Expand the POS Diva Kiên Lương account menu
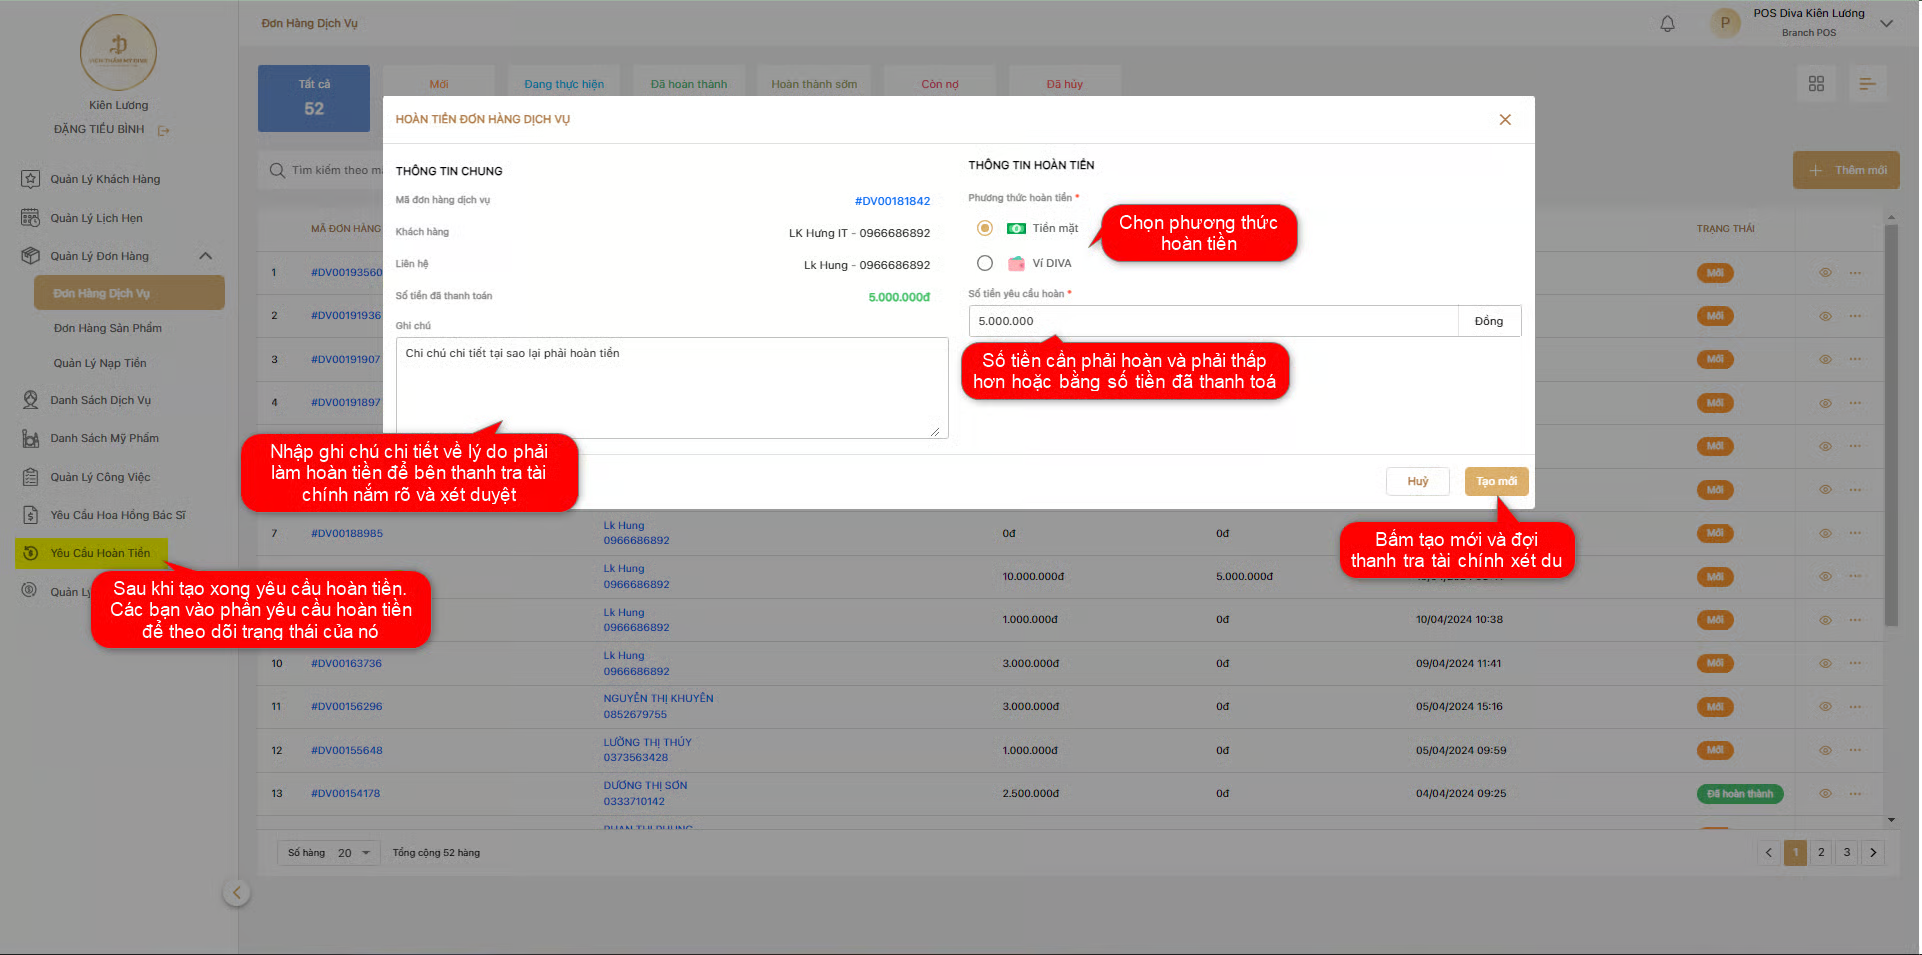This screenshot has height=955, width=1922. 1886,24
